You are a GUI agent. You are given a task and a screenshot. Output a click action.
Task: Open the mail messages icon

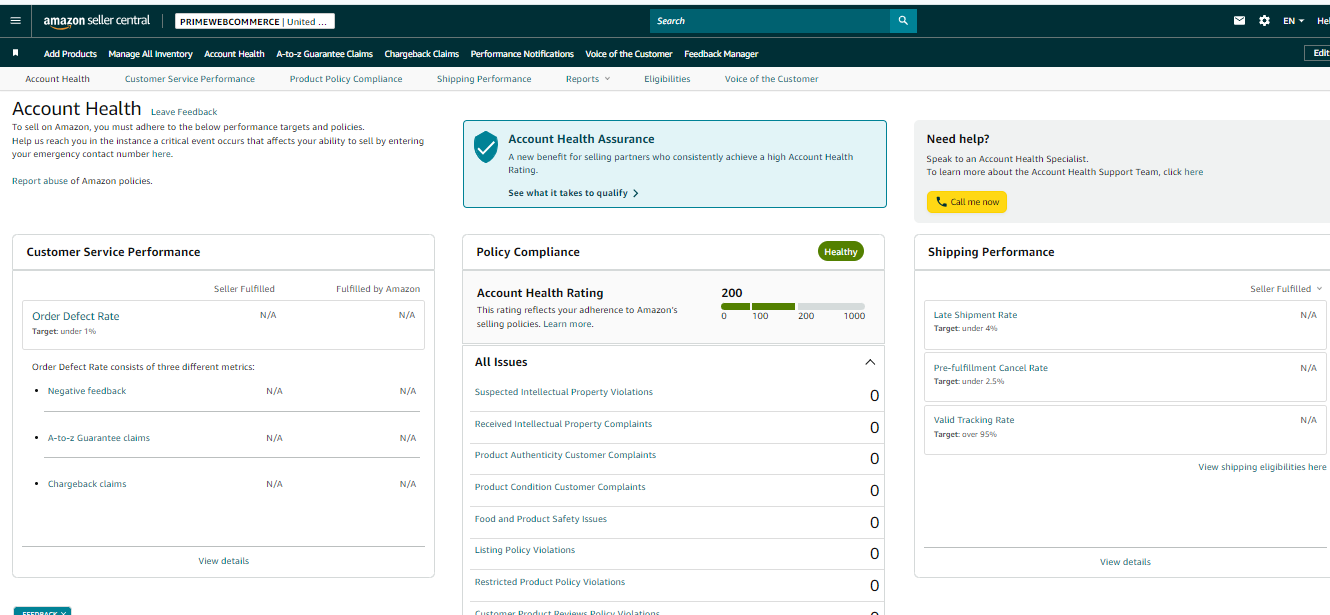pos(1240,20)
